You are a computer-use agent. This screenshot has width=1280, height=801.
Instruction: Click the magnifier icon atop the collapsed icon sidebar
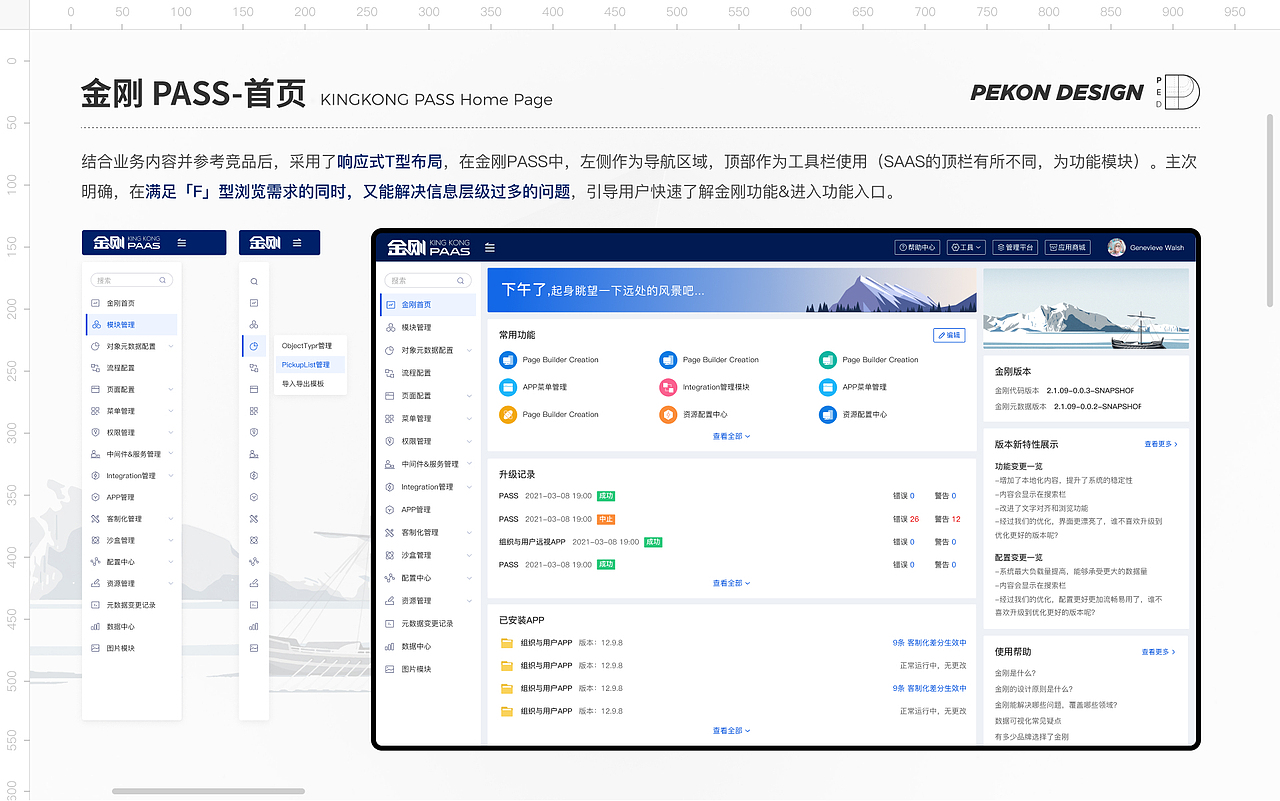pos(254,282)
